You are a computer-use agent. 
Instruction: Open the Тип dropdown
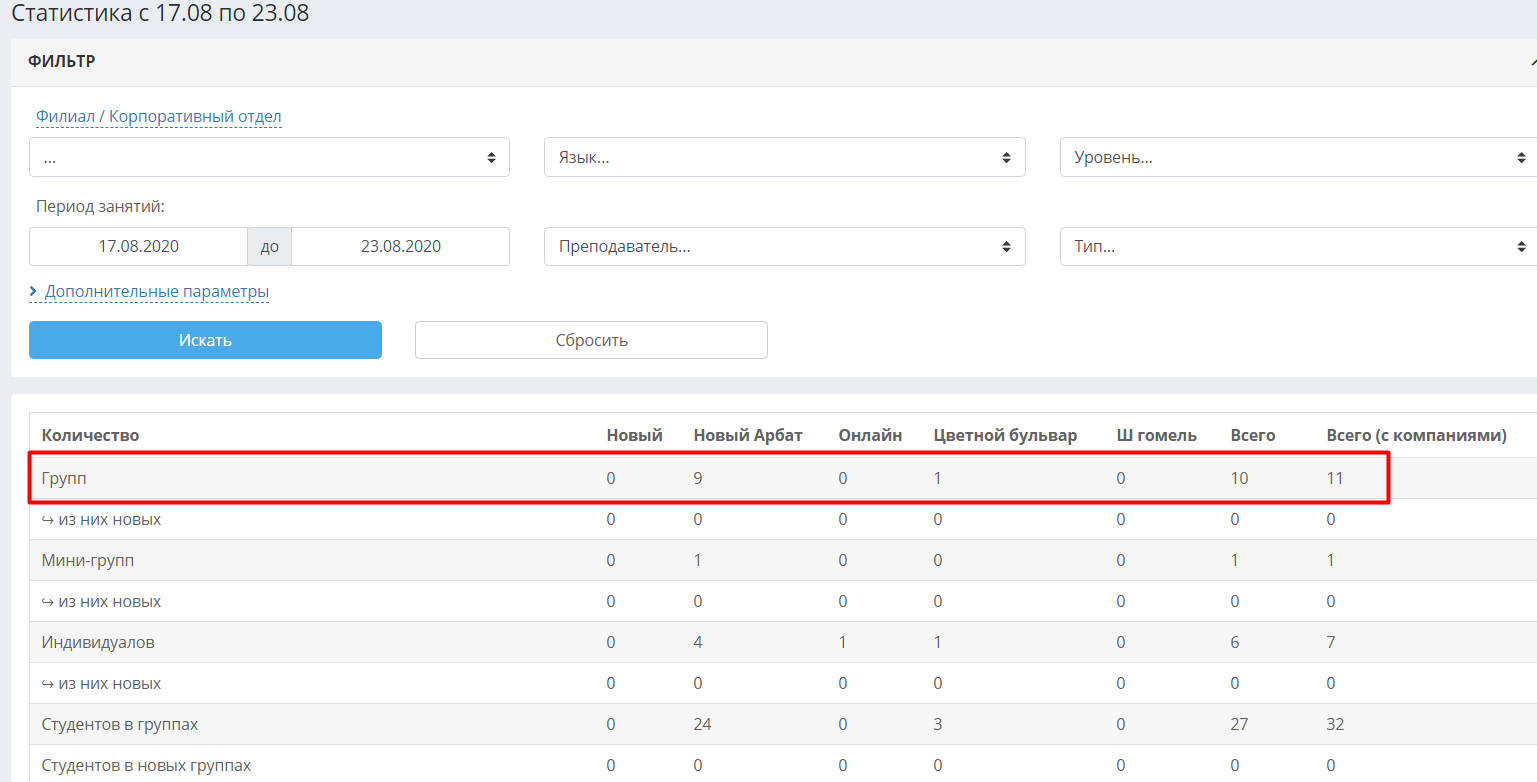[x=1298, y=246]
